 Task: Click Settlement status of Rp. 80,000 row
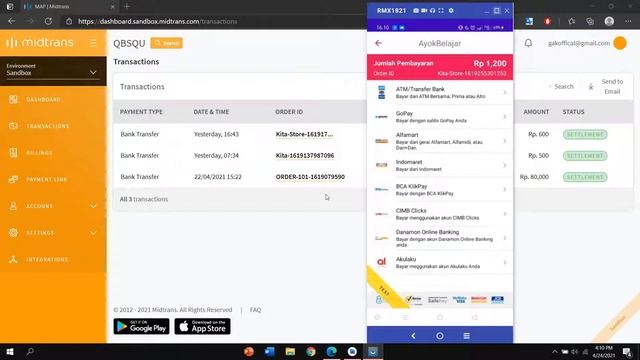(585, 177)
